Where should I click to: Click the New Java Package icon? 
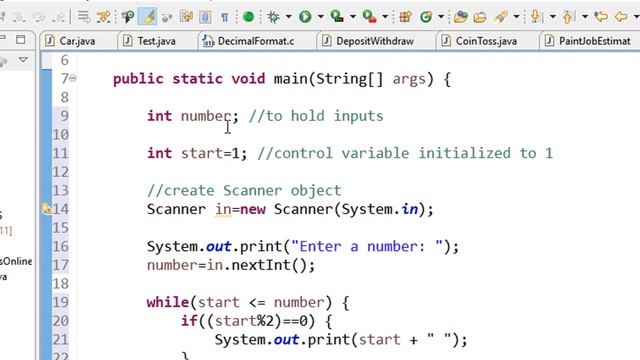(405, 17)
